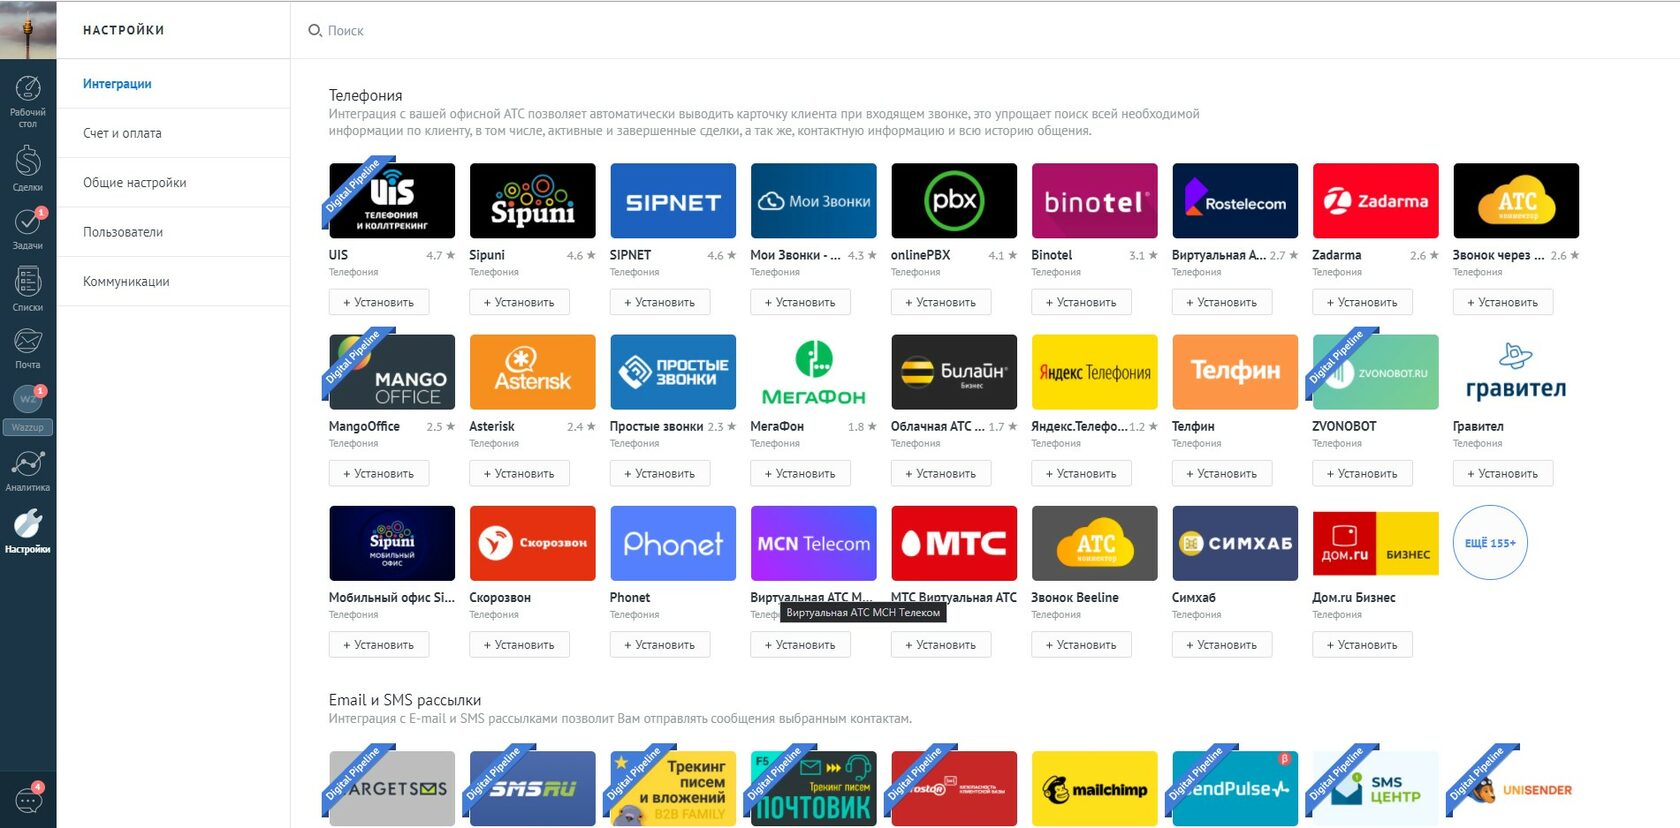Open the Билайн Облачная АТС tile

click(954, 372)
